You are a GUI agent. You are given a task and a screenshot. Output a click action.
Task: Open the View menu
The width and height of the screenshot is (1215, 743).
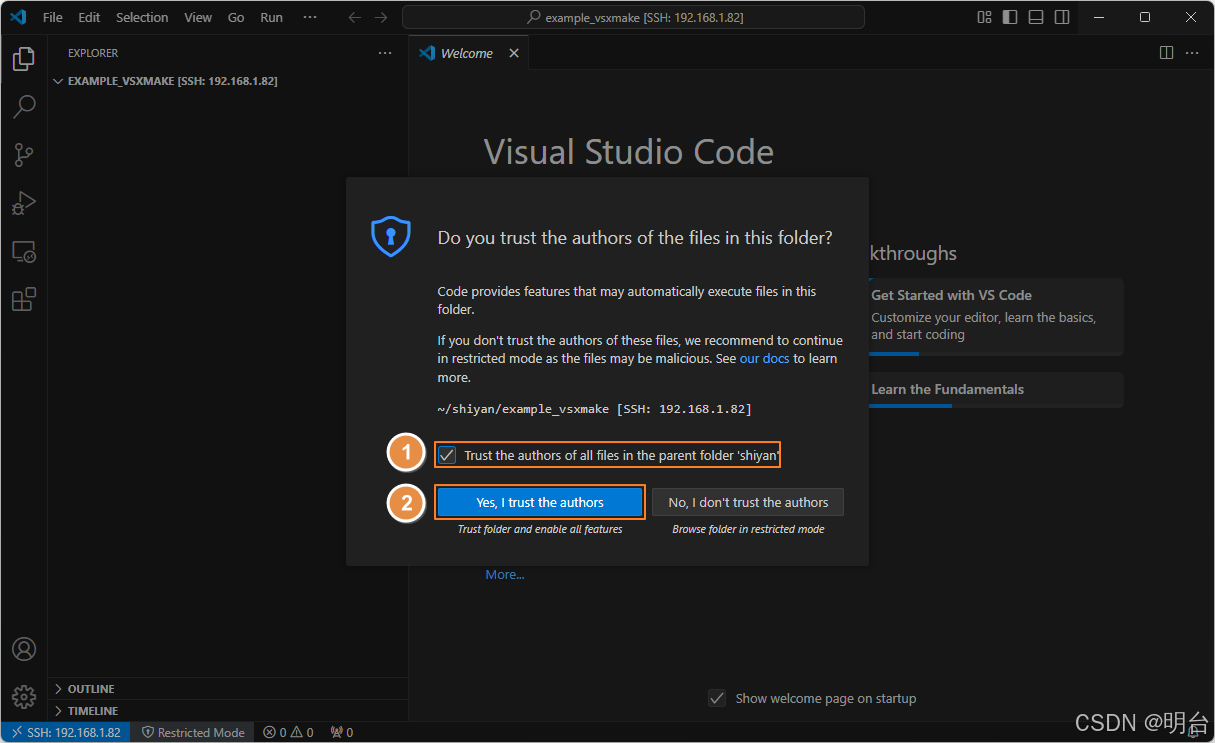pos(198,17)
